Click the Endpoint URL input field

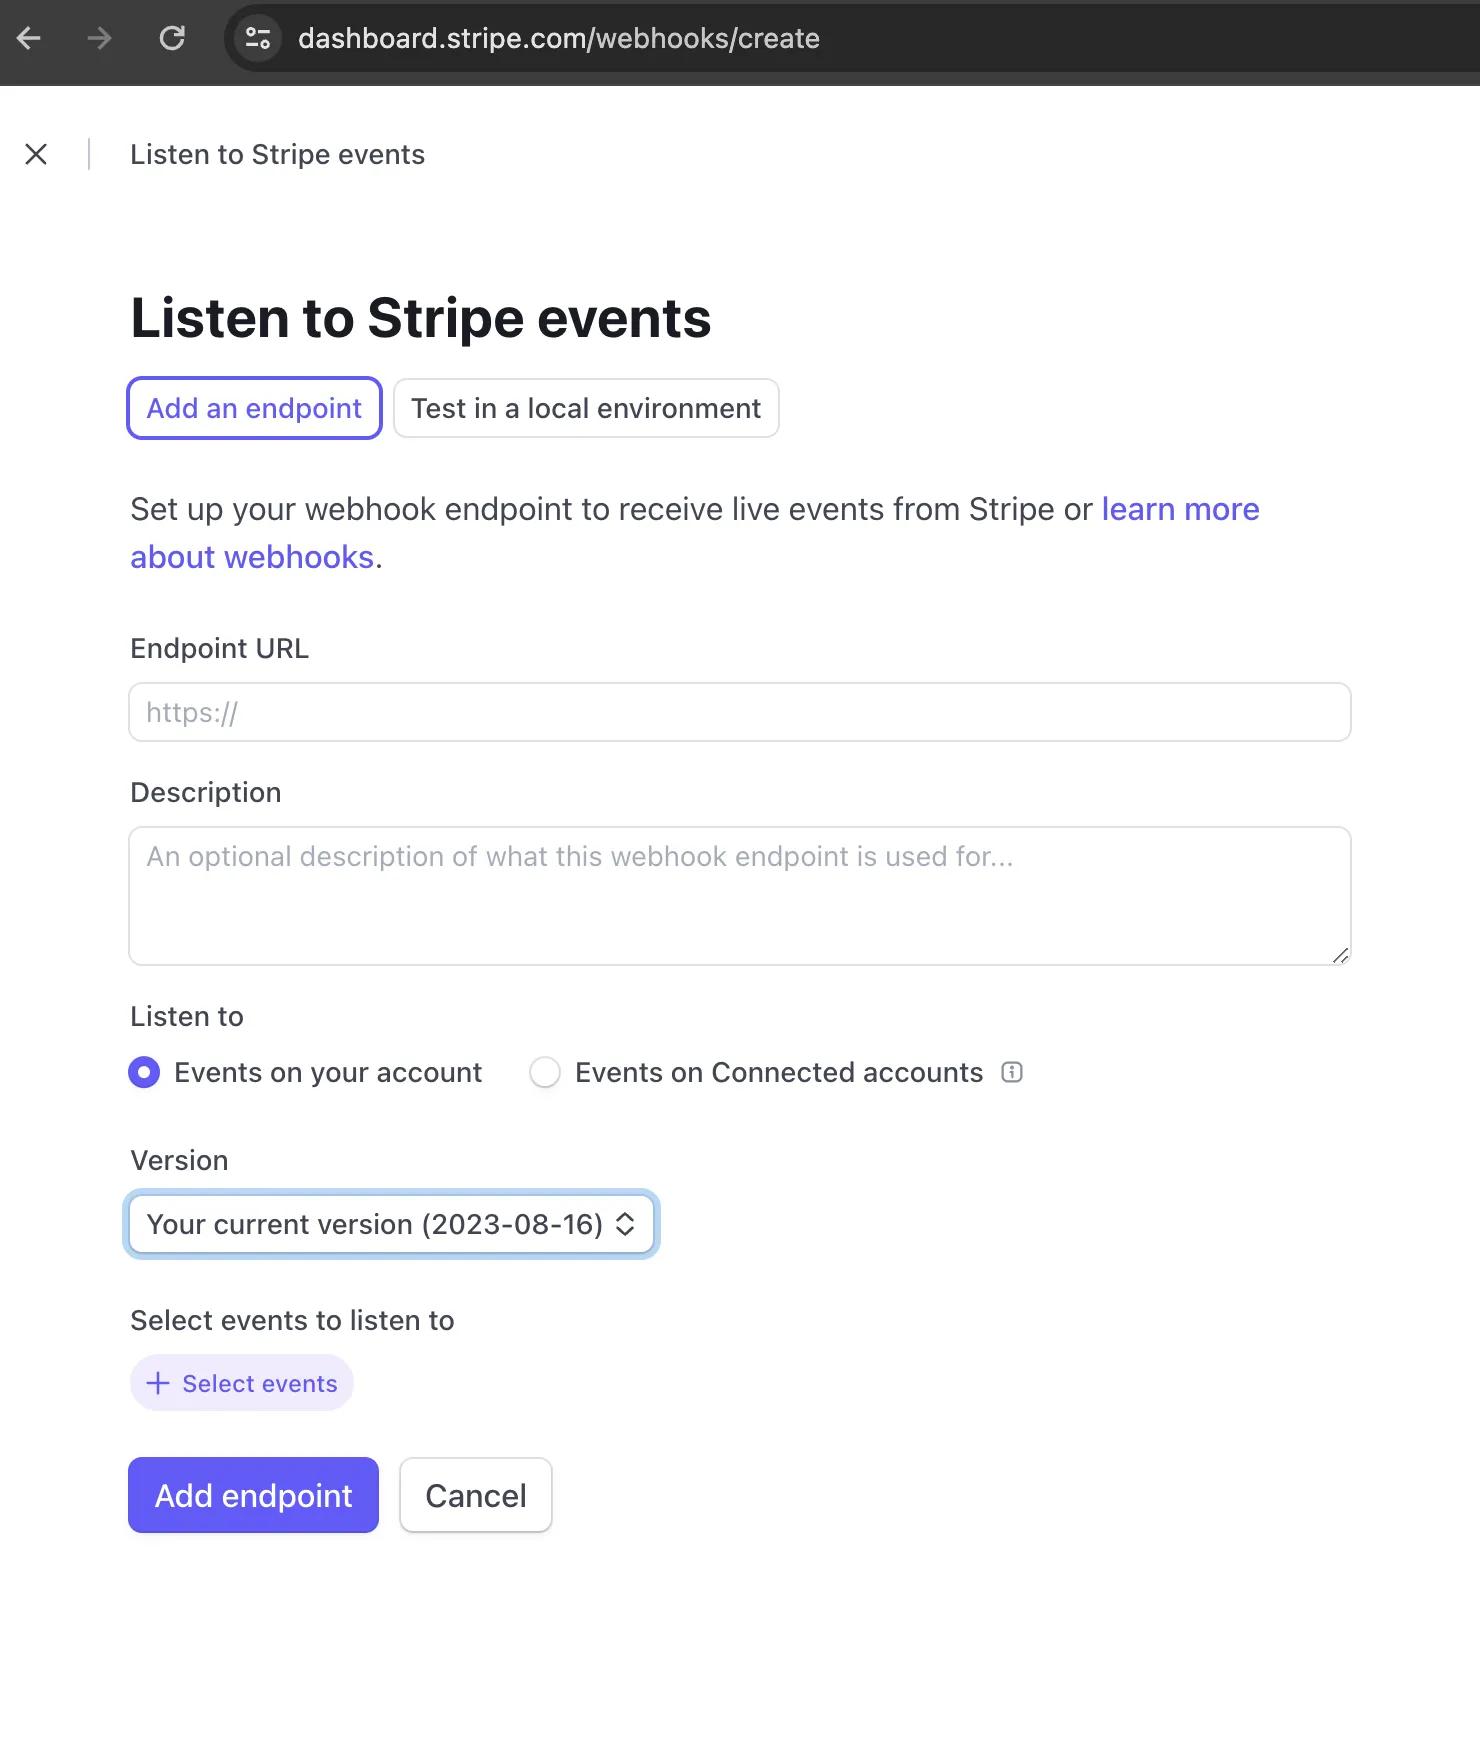739,712
